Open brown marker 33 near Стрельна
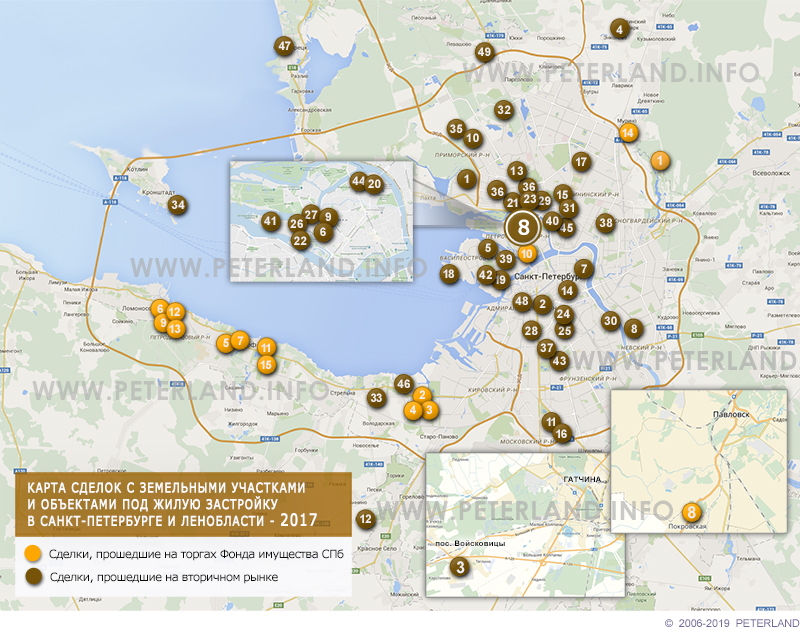The width and height of the screenshot is (800, 630). [x=376, y=397]
